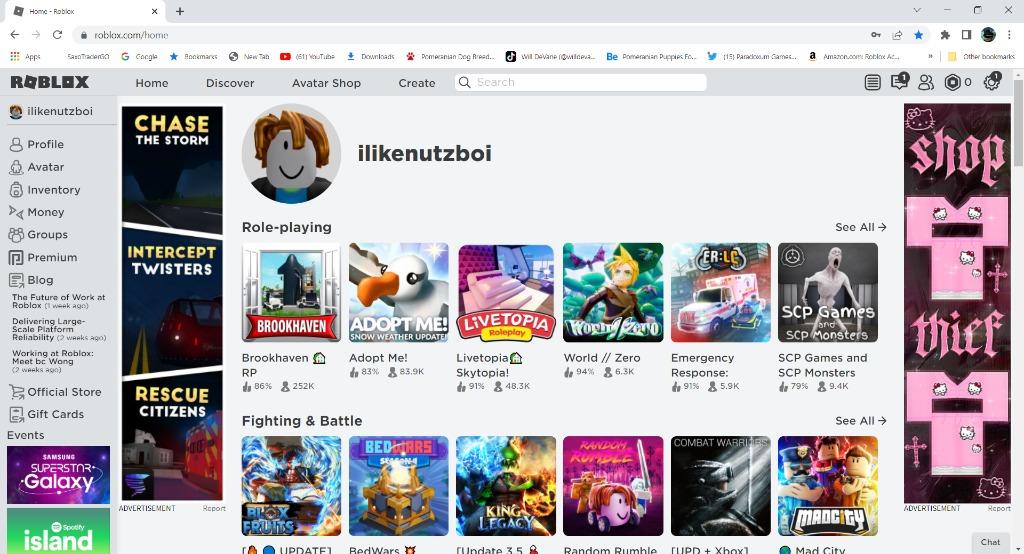Open the Robux icon in header
The height and width of the screenshot is (554, 1024).
(953, 82)
